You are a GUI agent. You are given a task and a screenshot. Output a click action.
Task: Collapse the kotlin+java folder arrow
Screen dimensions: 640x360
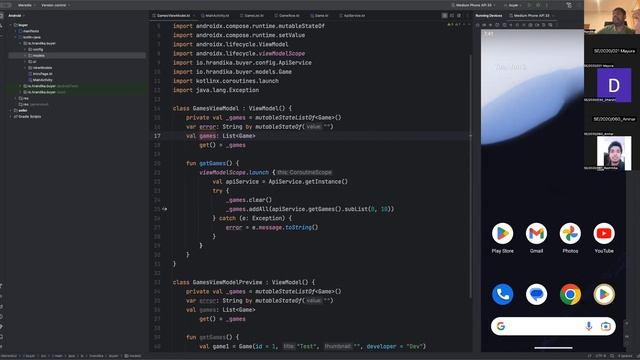pos(16,37)
